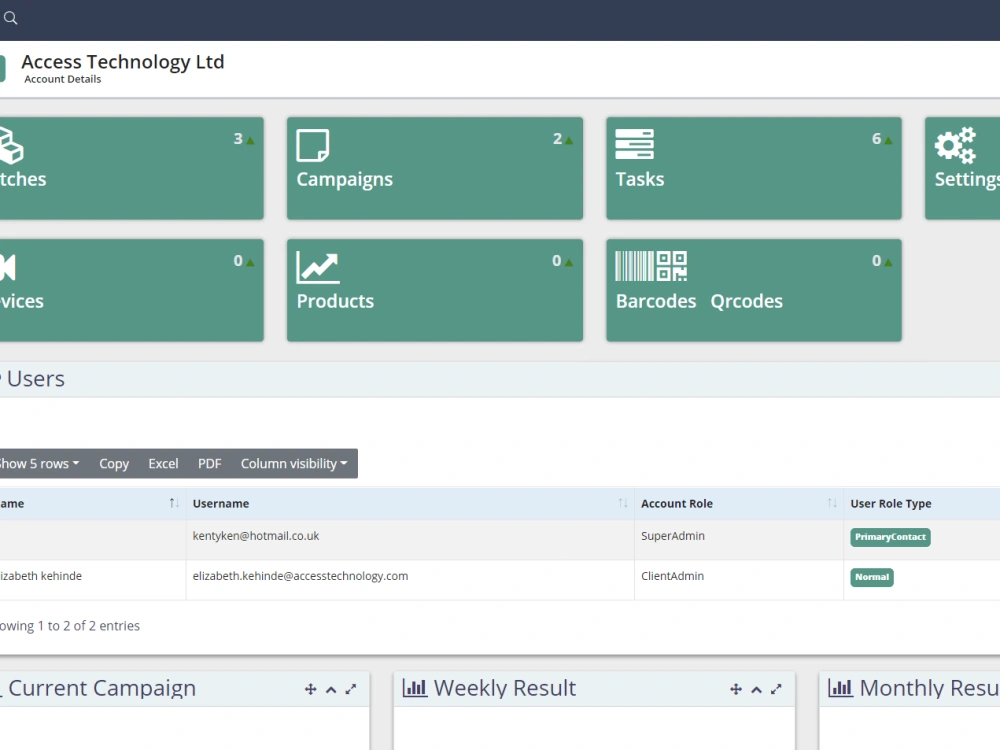The width and height of the screenshot is (1000, 750).
Task: Export the users table to PDF
Action: pos(210,464)
